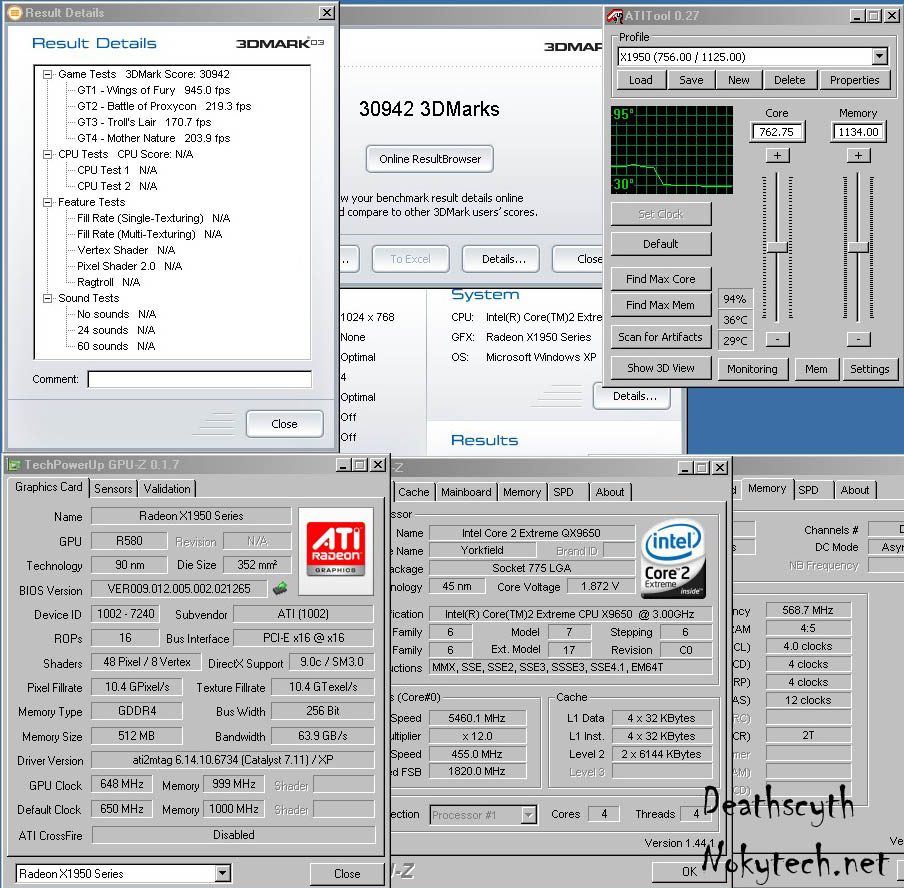The height and width of the screenshot is (888, 904).
Task: Click Show 3D View in ATITool
Action: (x=661, y=368)
